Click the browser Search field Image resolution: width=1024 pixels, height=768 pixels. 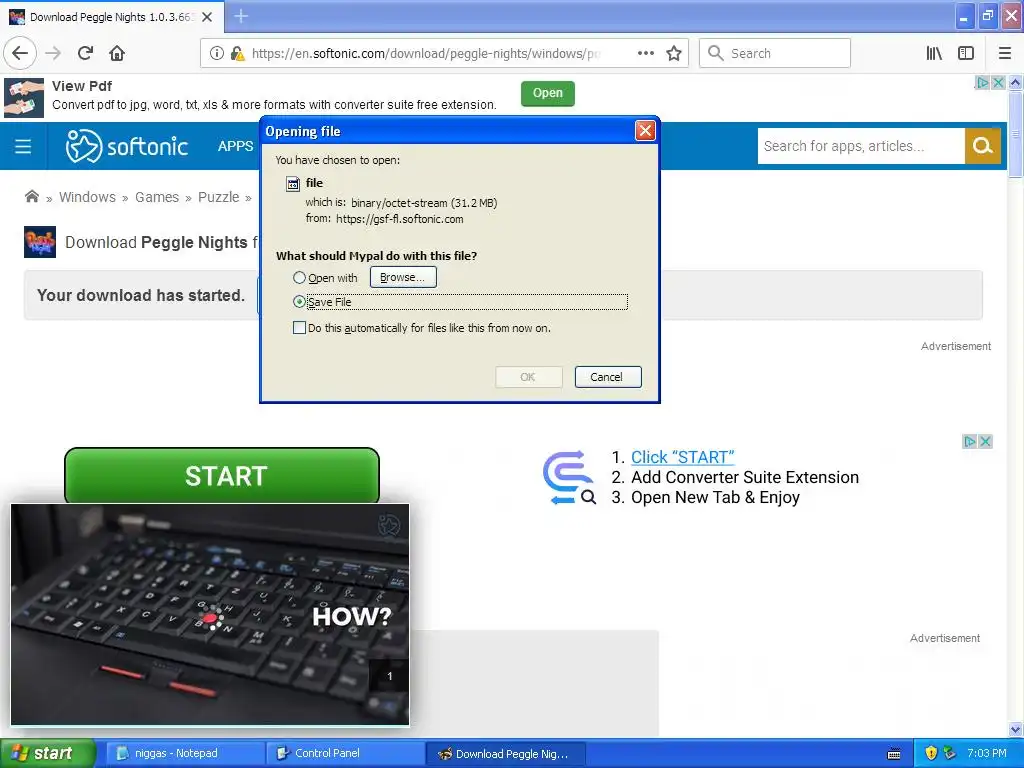point(775,54)
